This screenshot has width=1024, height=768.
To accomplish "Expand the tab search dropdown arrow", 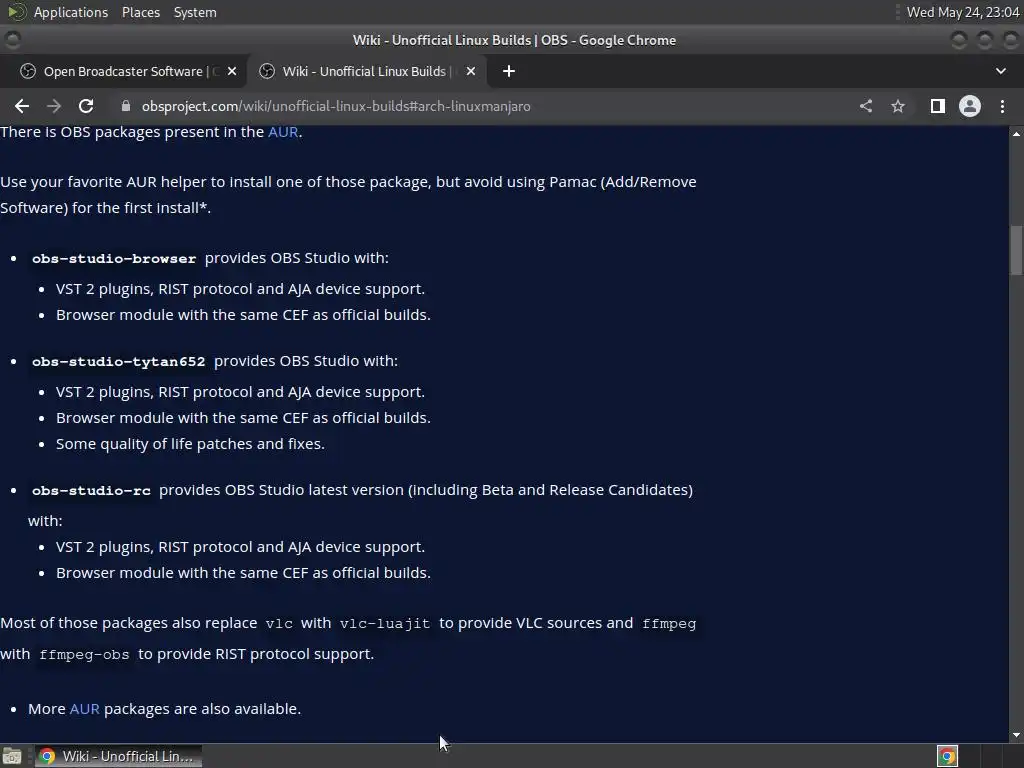I will [1000, 71].
